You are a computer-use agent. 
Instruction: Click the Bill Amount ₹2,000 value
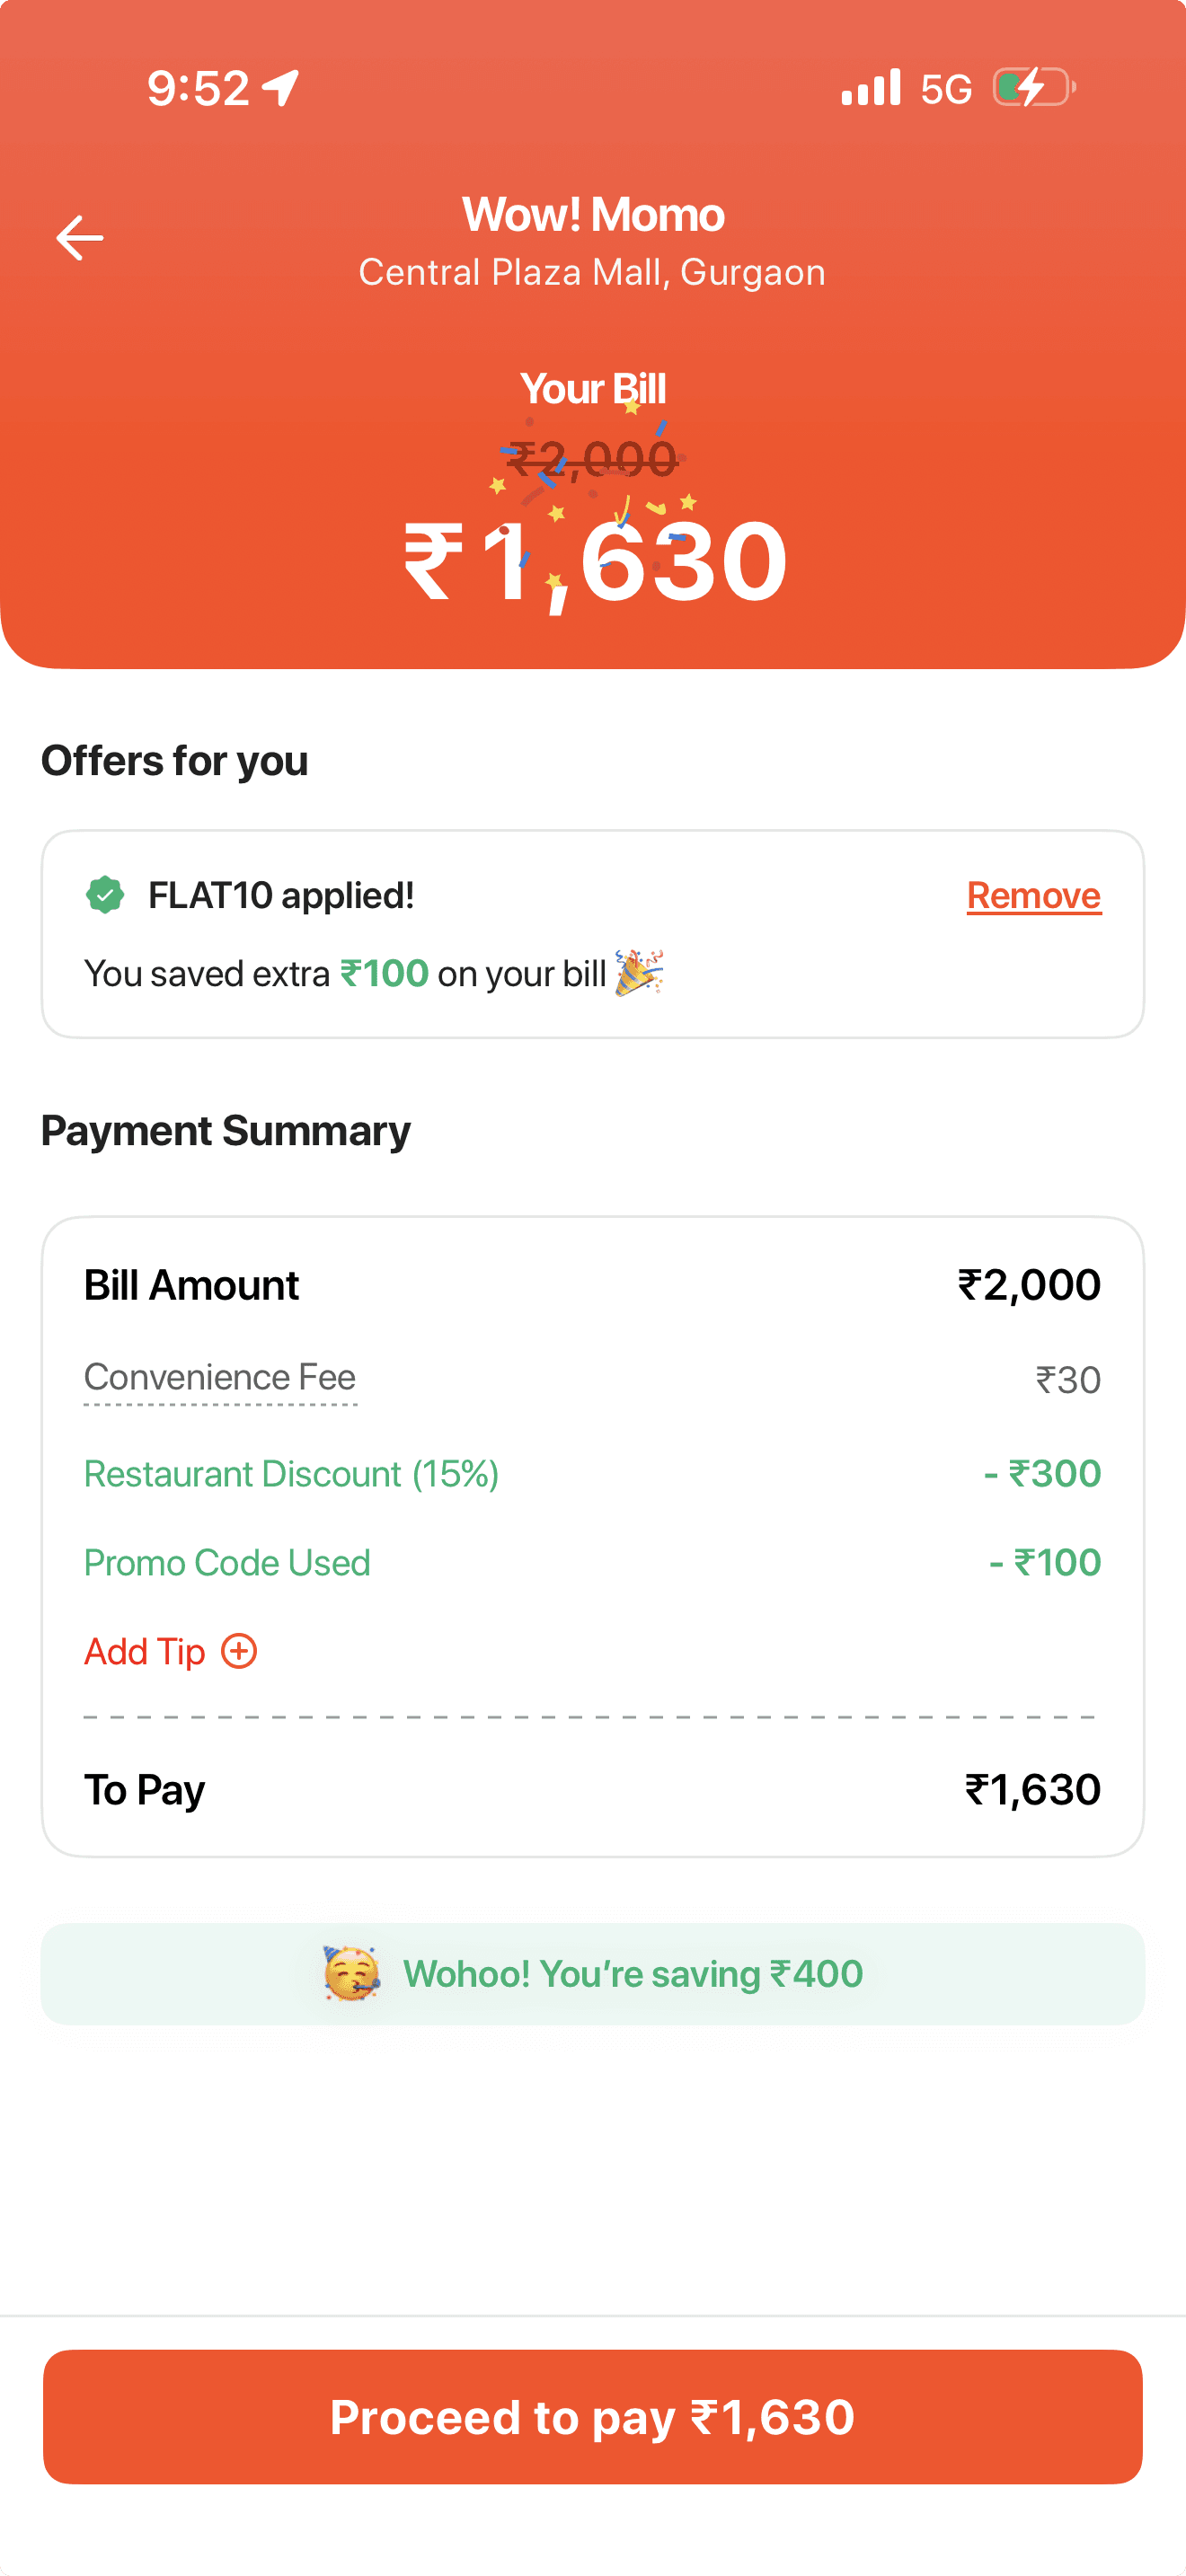[x=1029, y=1284]
